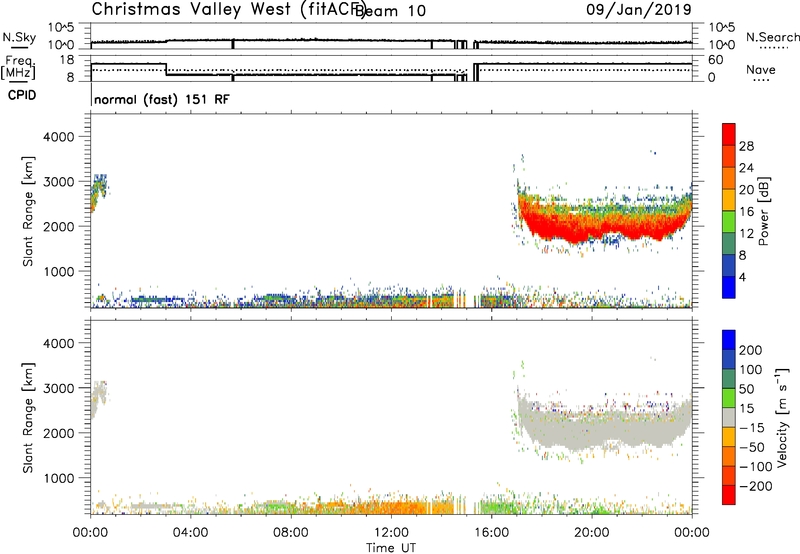Pick the red top segment of Power color bar

coord(729,135)
